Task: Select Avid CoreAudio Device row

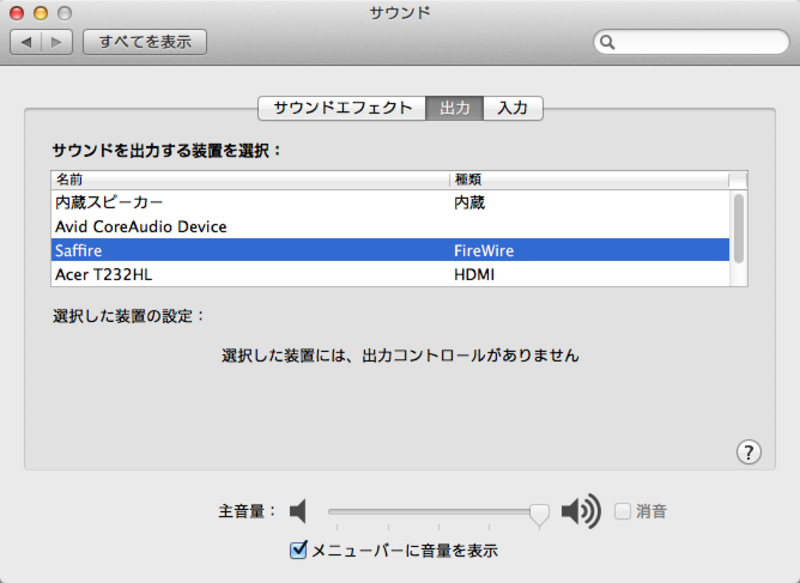Action: pyautogui.click(x=390, y=226)
